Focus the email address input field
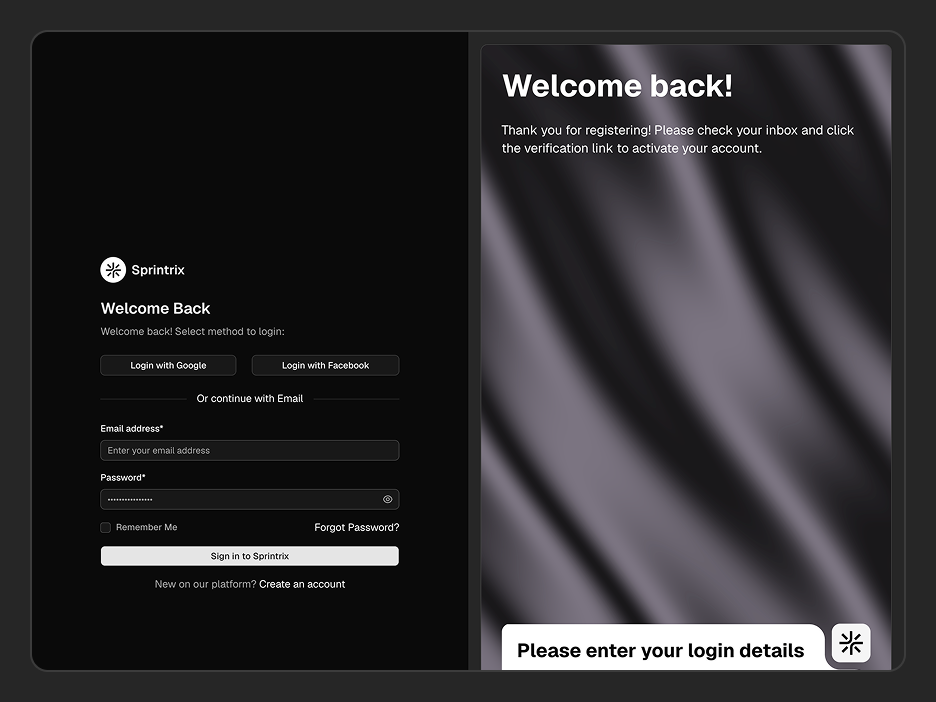Screen dimensions: 936x702 point(250,451)
